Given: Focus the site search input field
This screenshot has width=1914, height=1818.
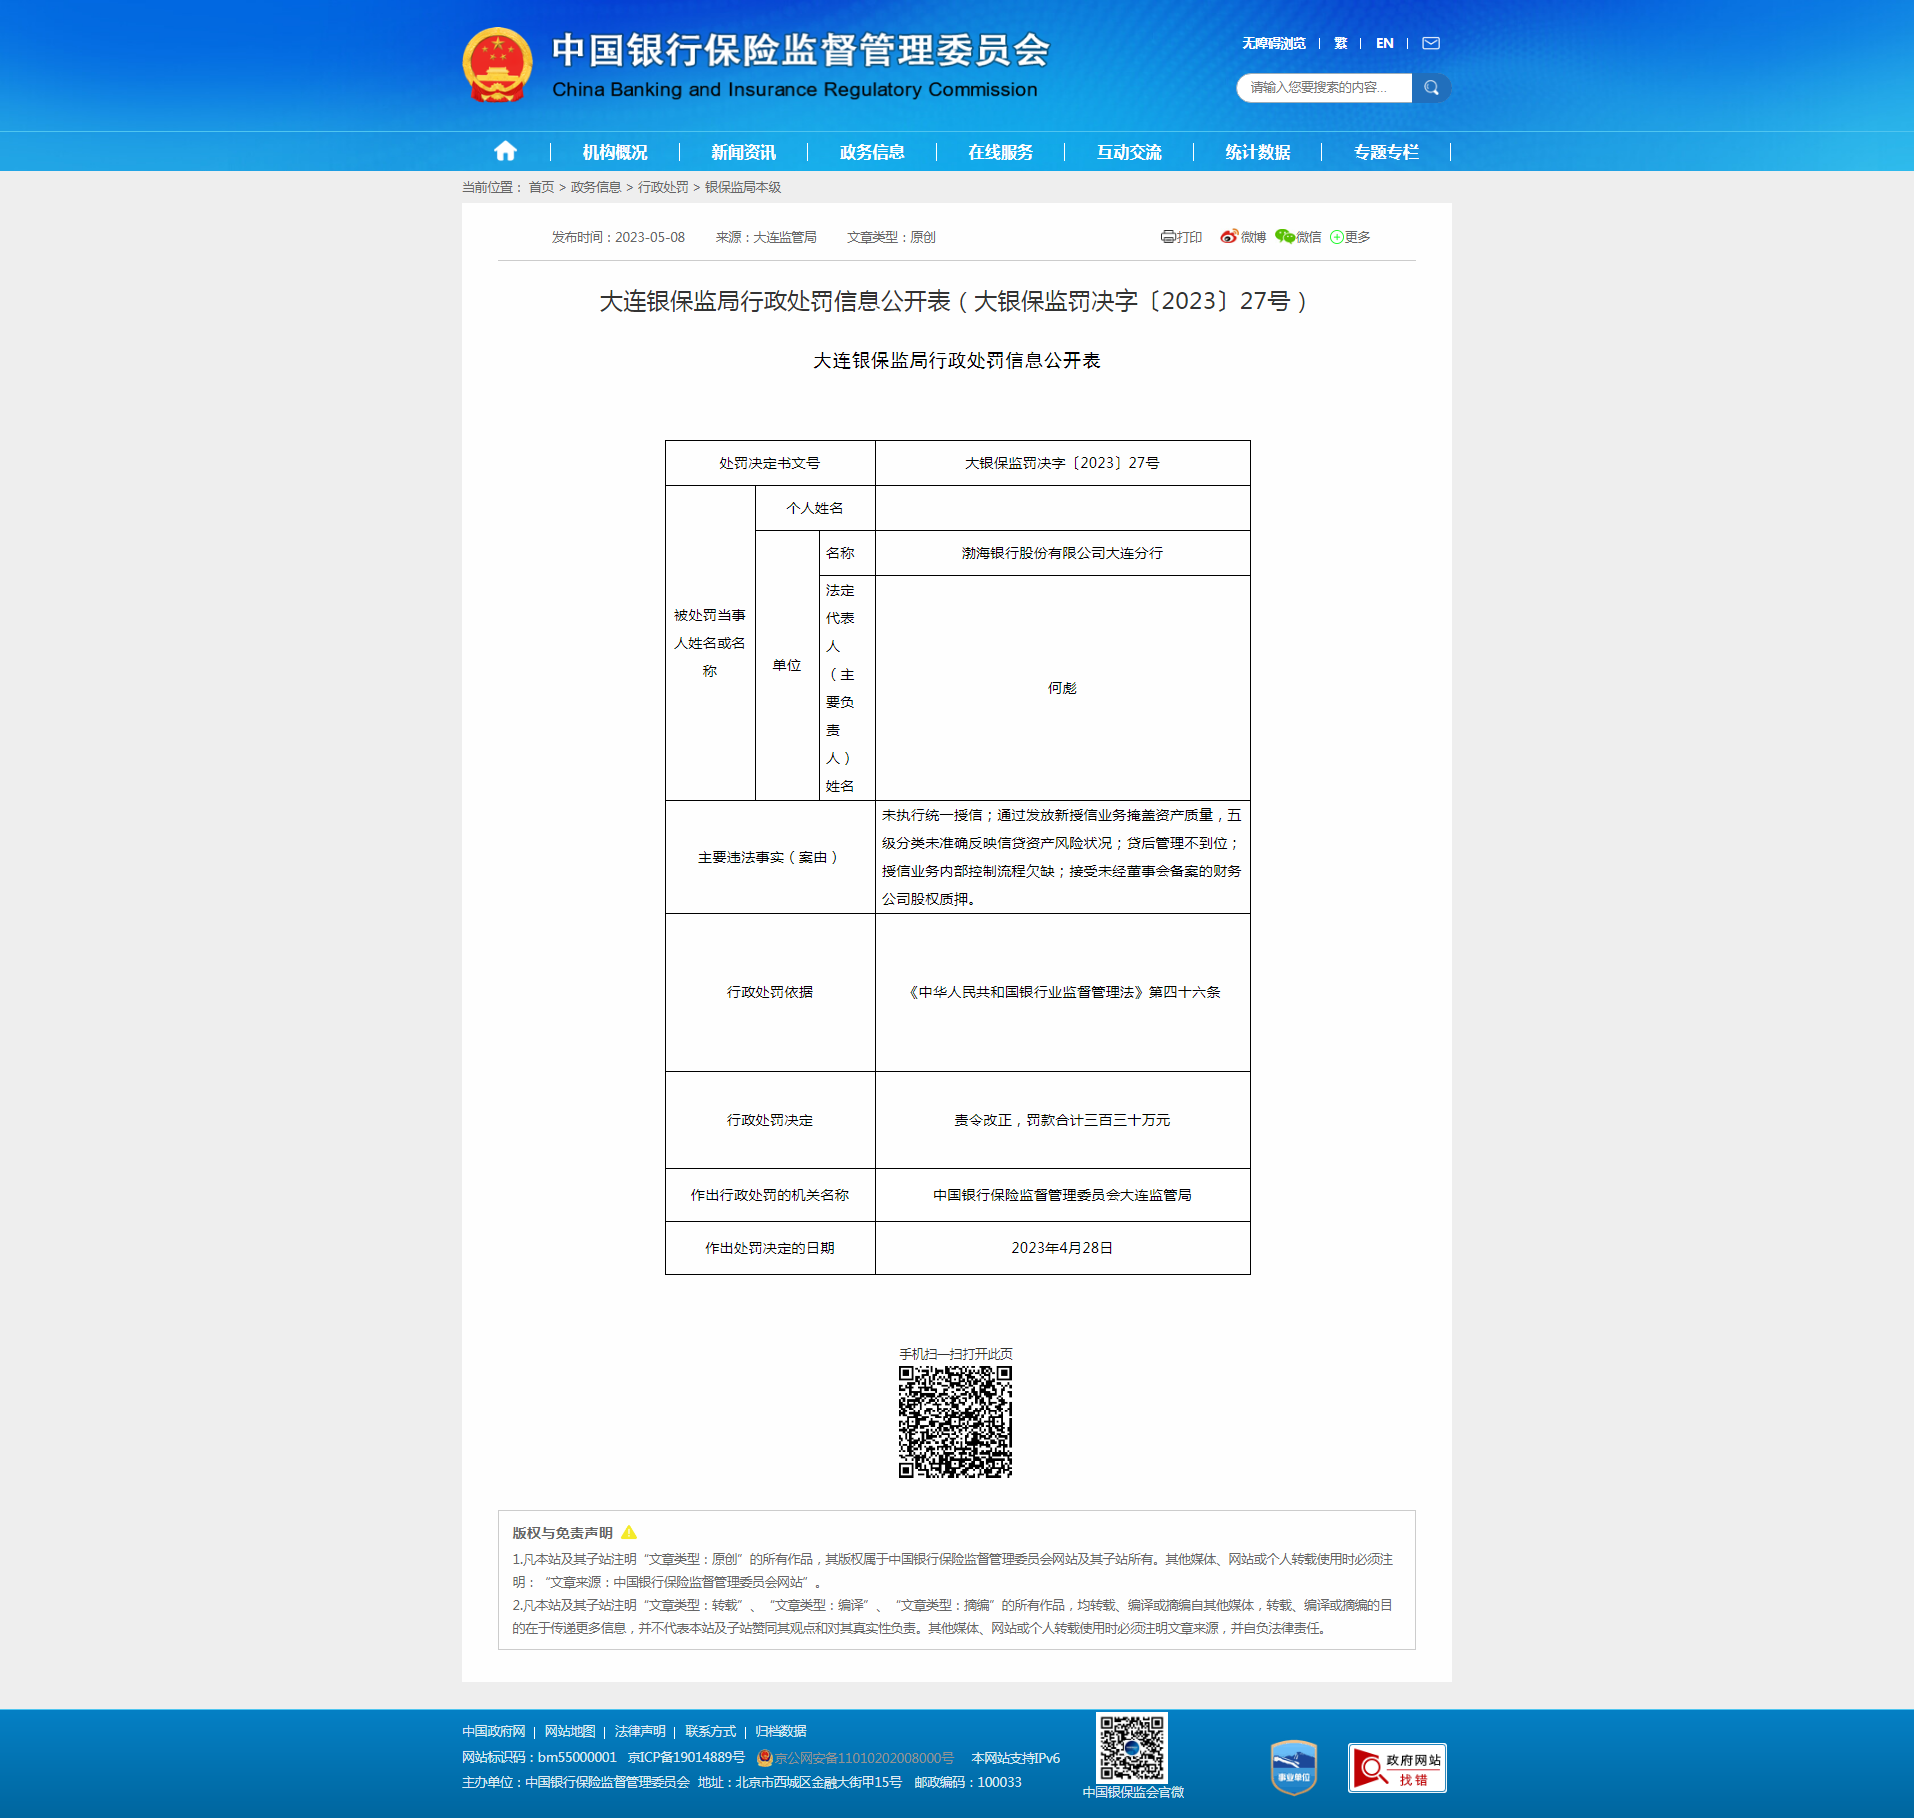Looking at the screenshot, I should click(1322, 88).
